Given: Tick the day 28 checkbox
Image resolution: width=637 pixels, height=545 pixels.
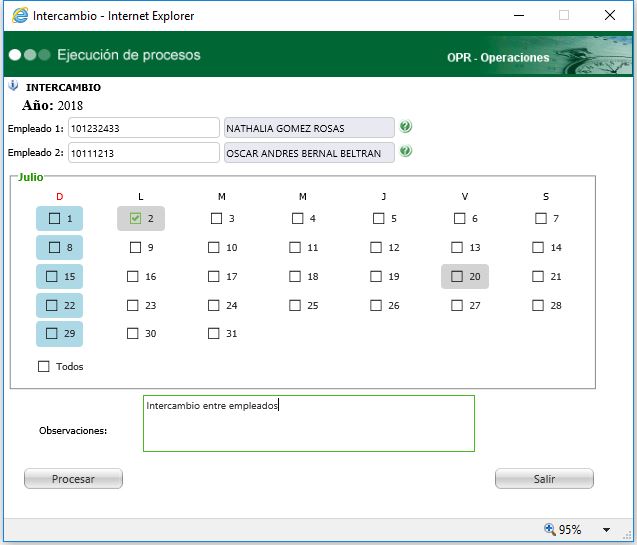Looking at the screenshot, I should click(538, 305).
